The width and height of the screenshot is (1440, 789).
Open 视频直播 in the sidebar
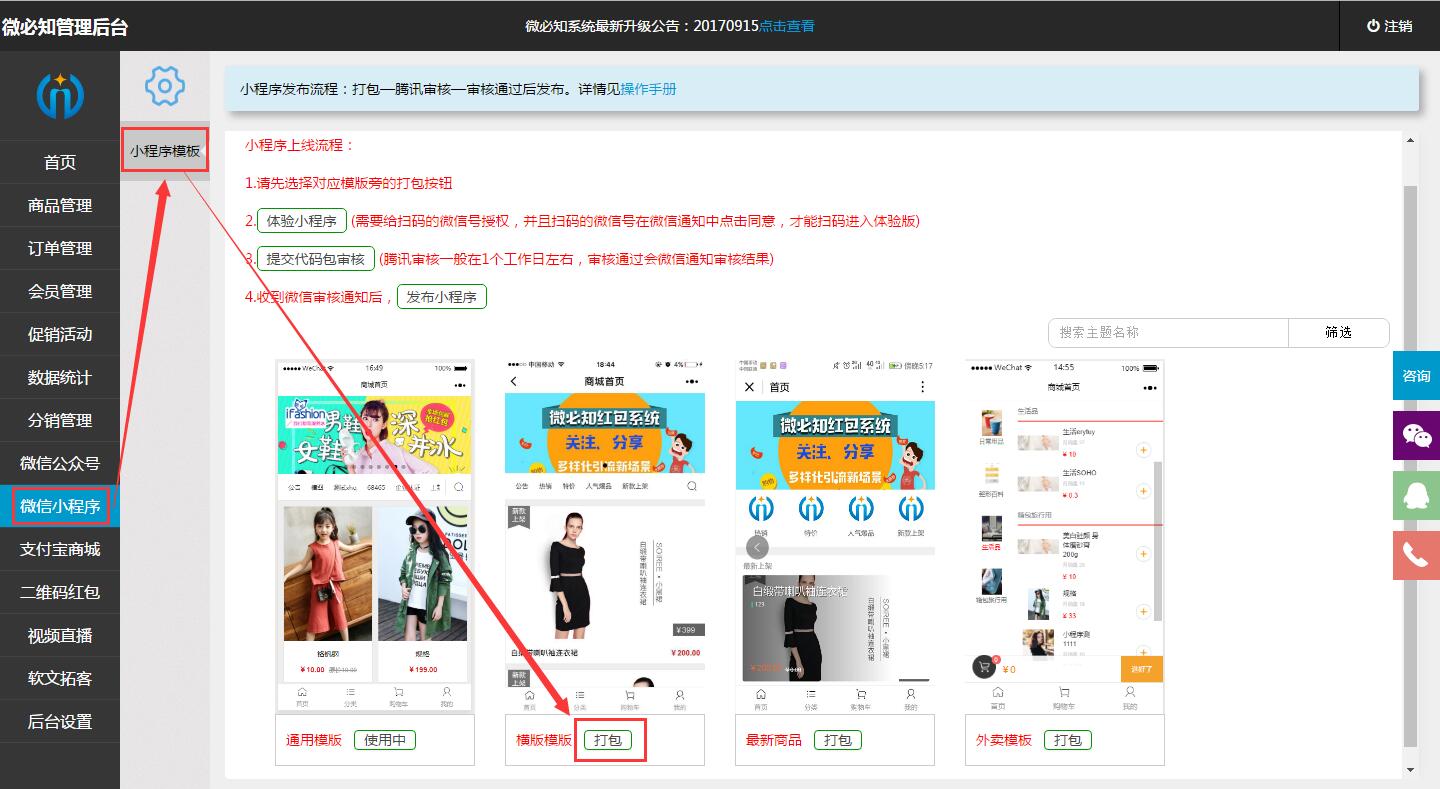[60, 635]
